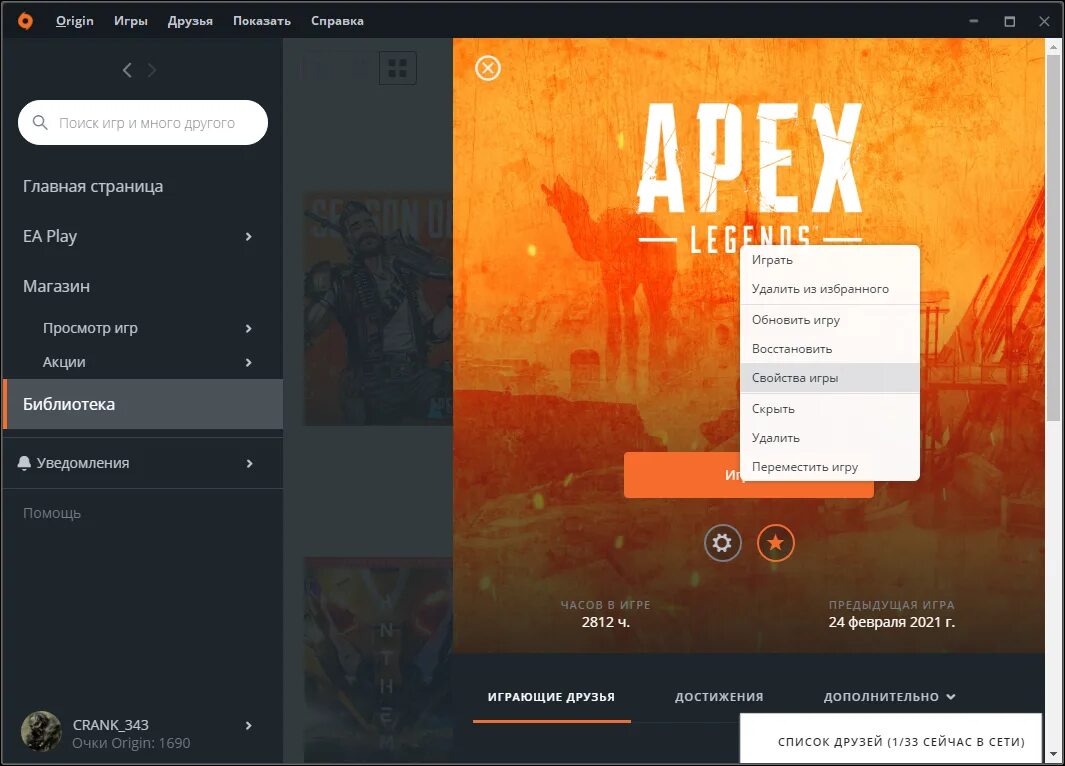Image resolution: width=1065 pixels, height=766 pixels.
Task: Select the Anthem game tile
Action: [378, 660]
